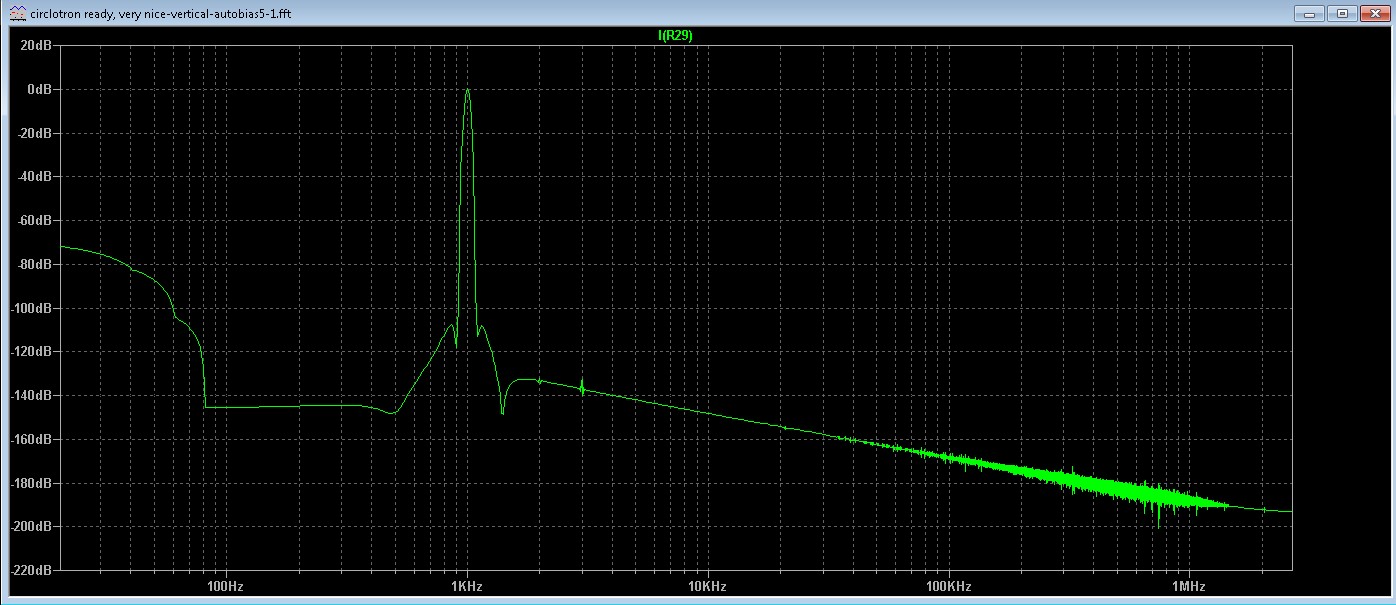Click the 0dB vertical axis label
This screenshot has height=605, width=1396.
[x=38, y=89]
